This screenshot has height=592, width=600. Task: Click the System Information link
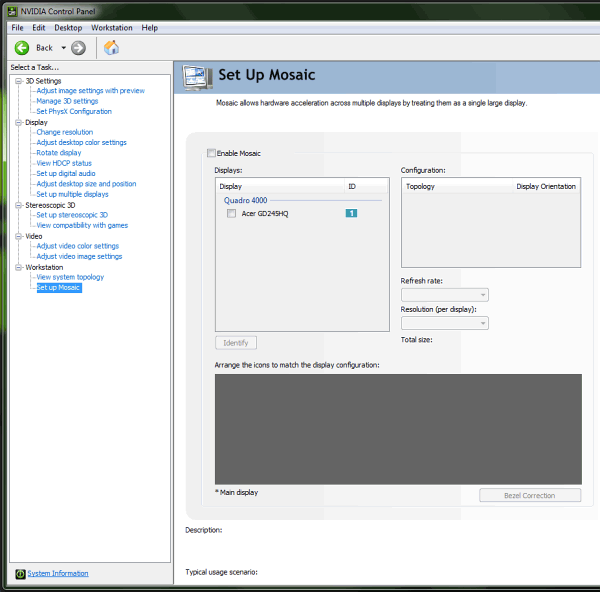[58, 573]
